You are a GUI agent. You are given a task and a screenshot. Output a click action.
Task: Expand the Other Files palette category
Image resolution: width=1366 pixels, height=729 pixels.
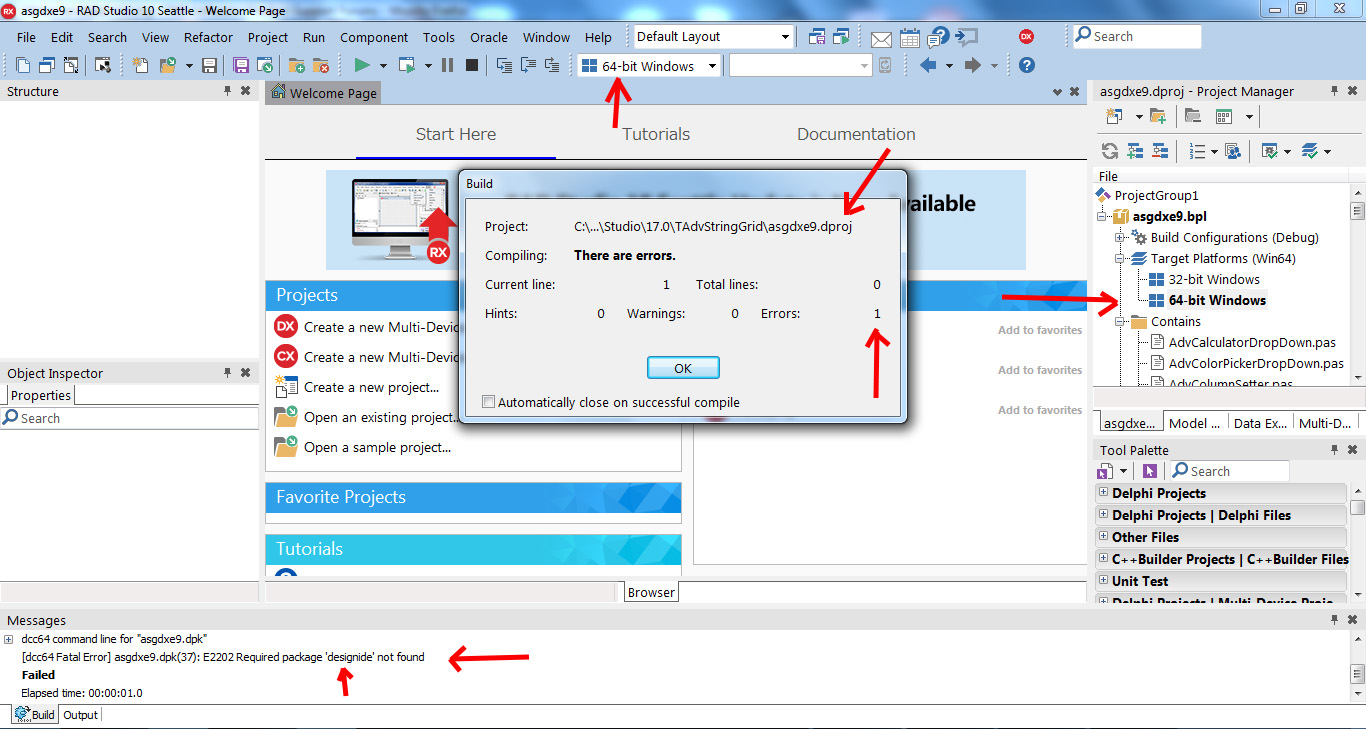pyautogui.click(x=1104, y=537)
